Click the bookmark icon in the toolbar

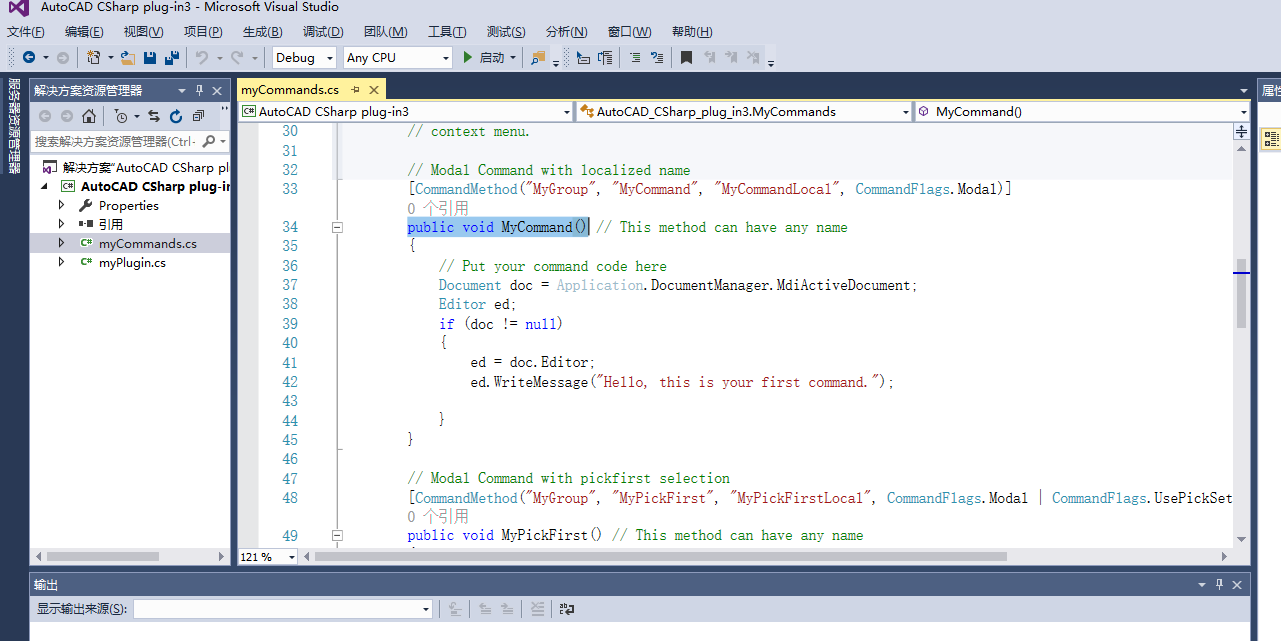pos(686,58)
